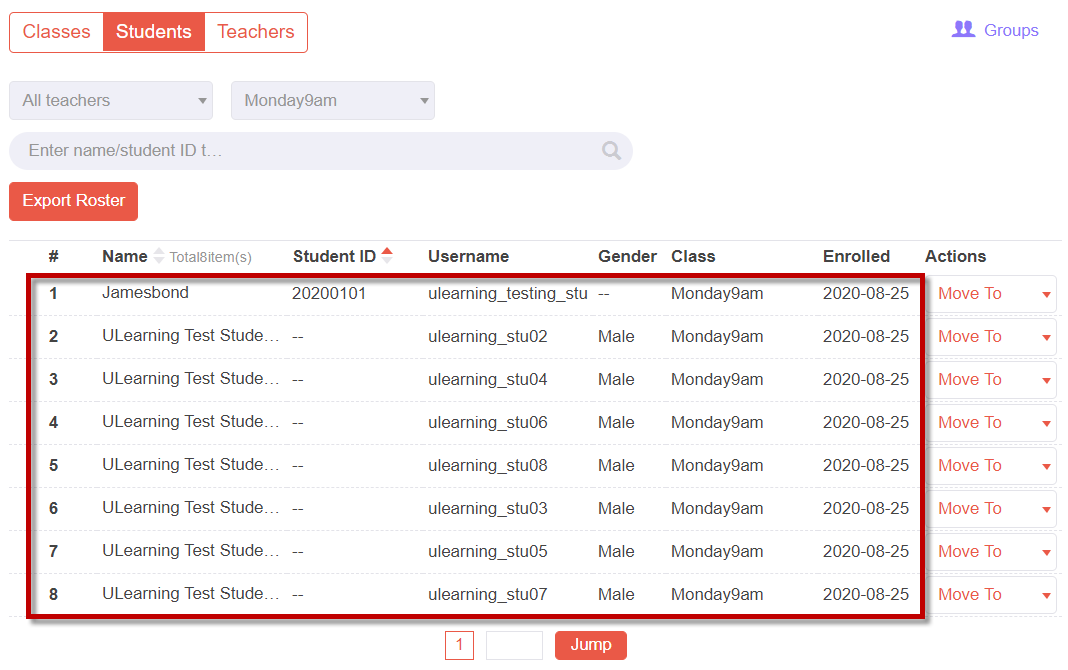Expand Move To arrow for ulearning_stu08 row

(1046, 467)
